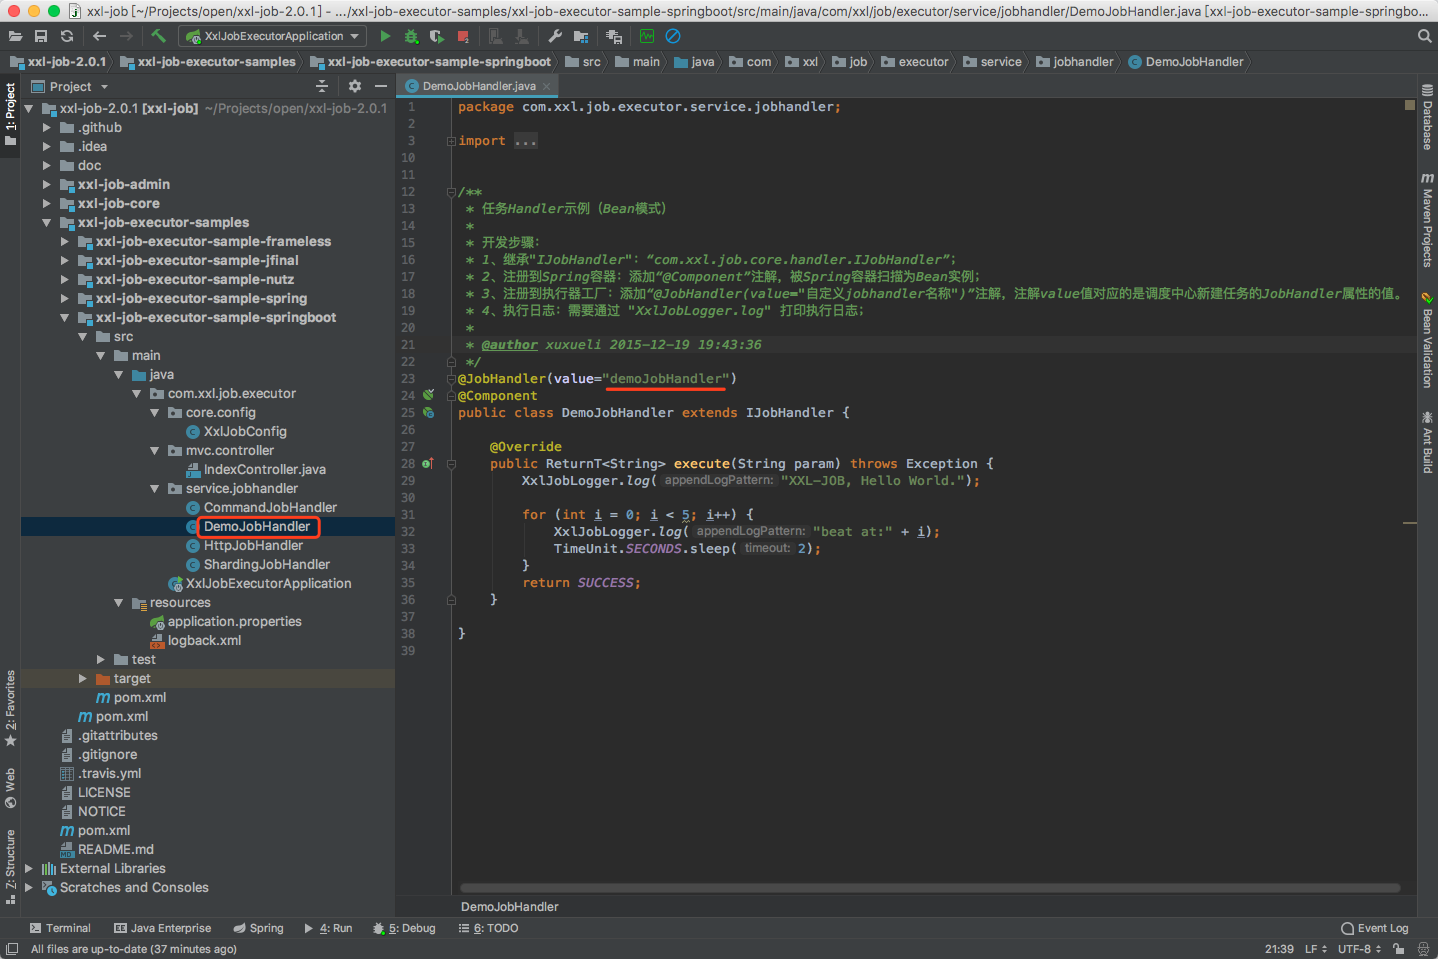The height and width of the screenshot is (959, 1438).
Task: Click the cursor position 21:39 indicator
Action: coord(1279,949)
